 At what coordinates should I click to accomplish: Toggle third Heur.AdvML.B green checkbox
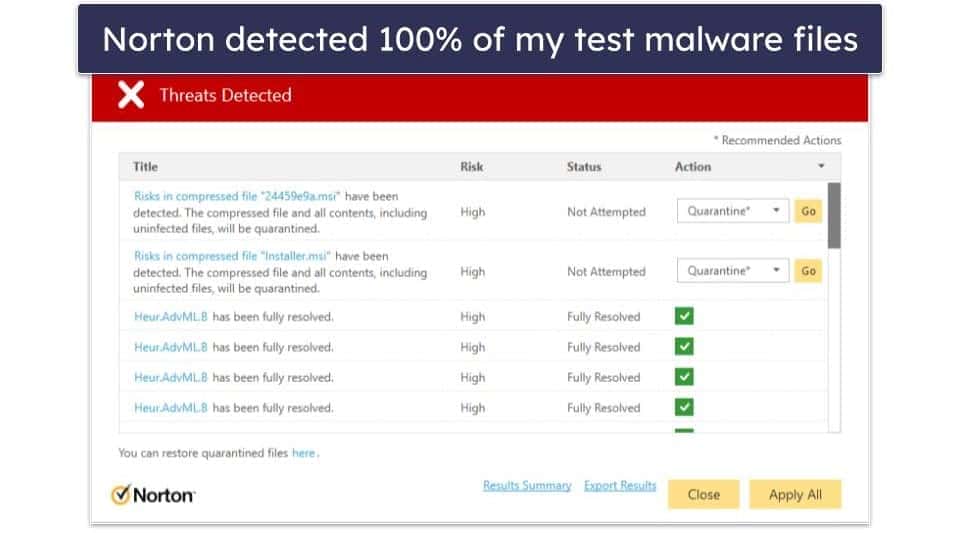click(x=684, y=378)
